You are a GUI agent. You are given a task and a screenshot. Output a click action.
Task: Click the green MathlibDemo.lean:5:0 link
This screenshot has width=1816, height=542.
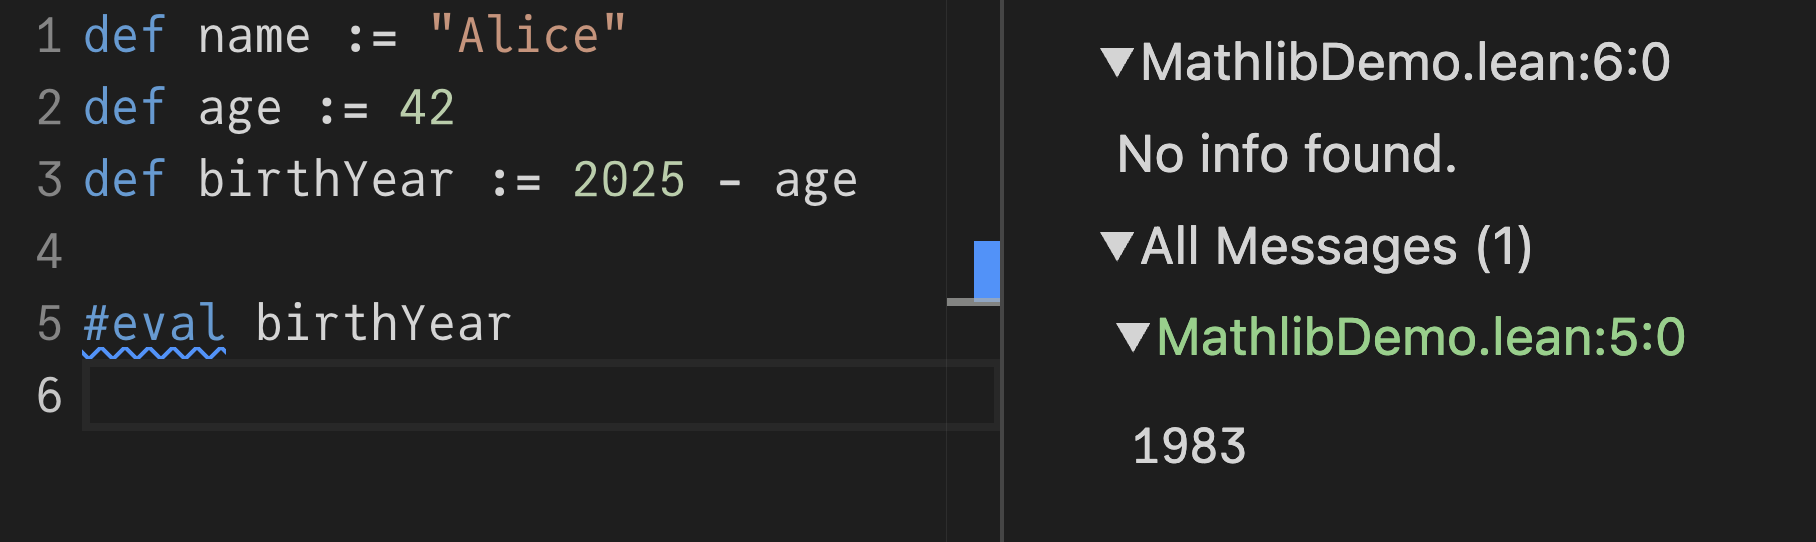1420,338
